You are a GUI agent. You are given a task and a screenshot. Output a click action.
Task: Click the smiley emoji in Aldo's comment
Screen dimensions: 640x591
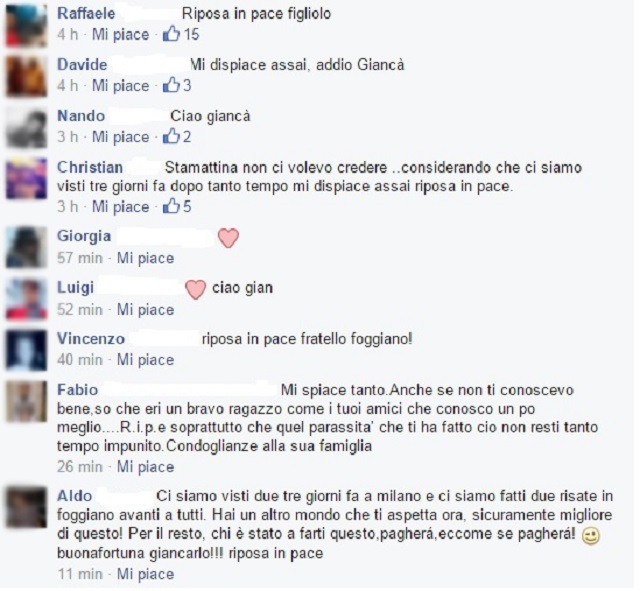590,536
